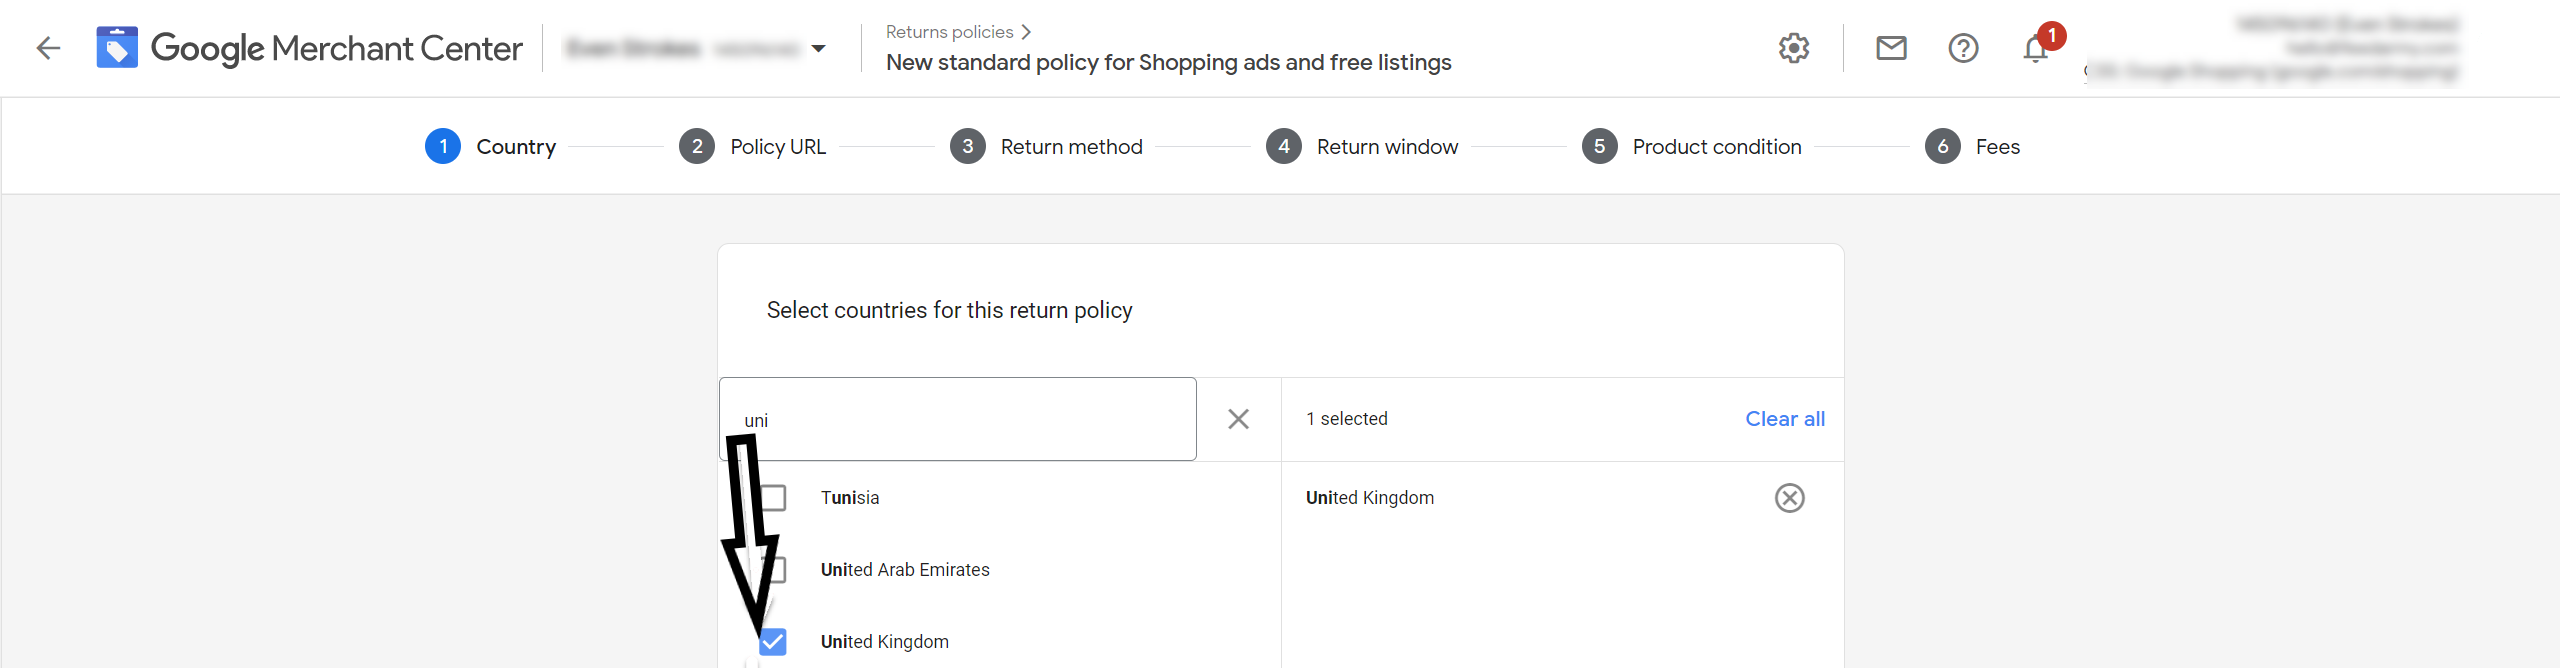Click the Clear all link
The width and height of the screenshot is (2560, 668).
(x=1784, y=419)
